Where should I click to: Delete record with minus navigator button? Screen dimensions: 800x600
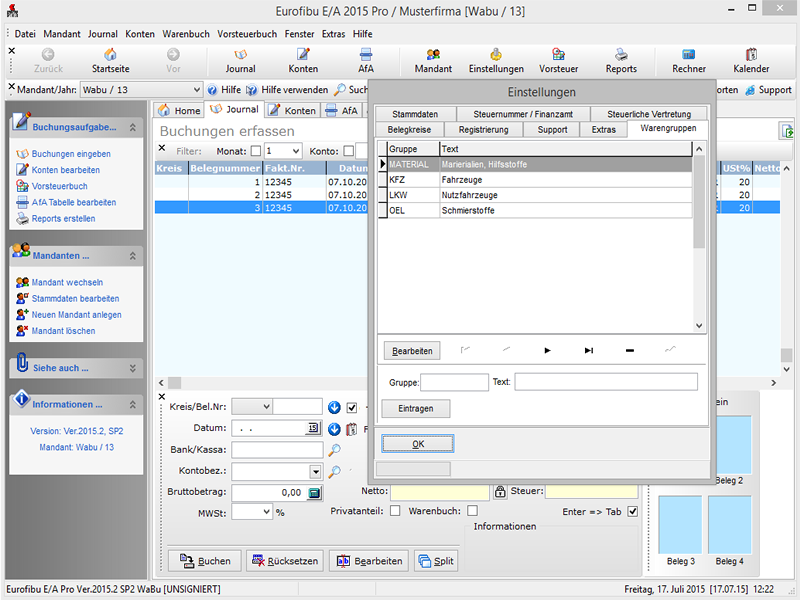coord(630,351)
